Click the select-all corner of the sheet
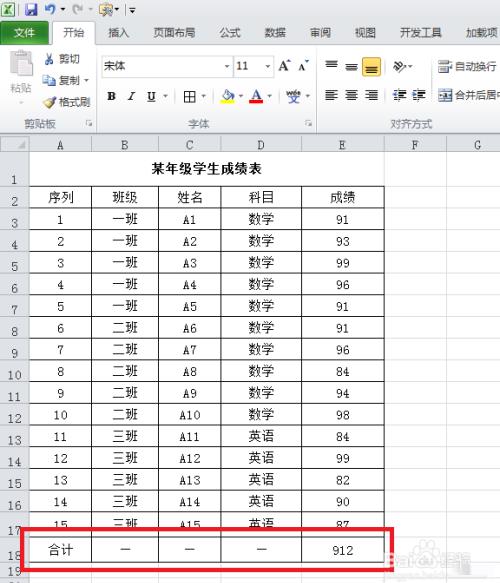 [x=14, y=144]
